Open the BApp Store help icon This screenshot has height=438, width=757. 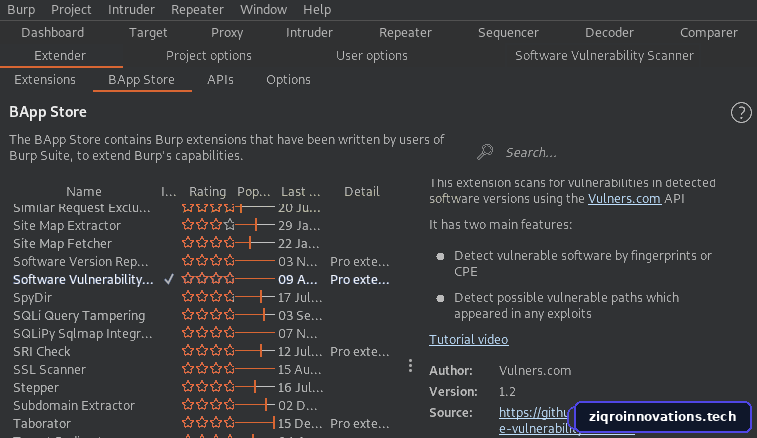[741, 113]
